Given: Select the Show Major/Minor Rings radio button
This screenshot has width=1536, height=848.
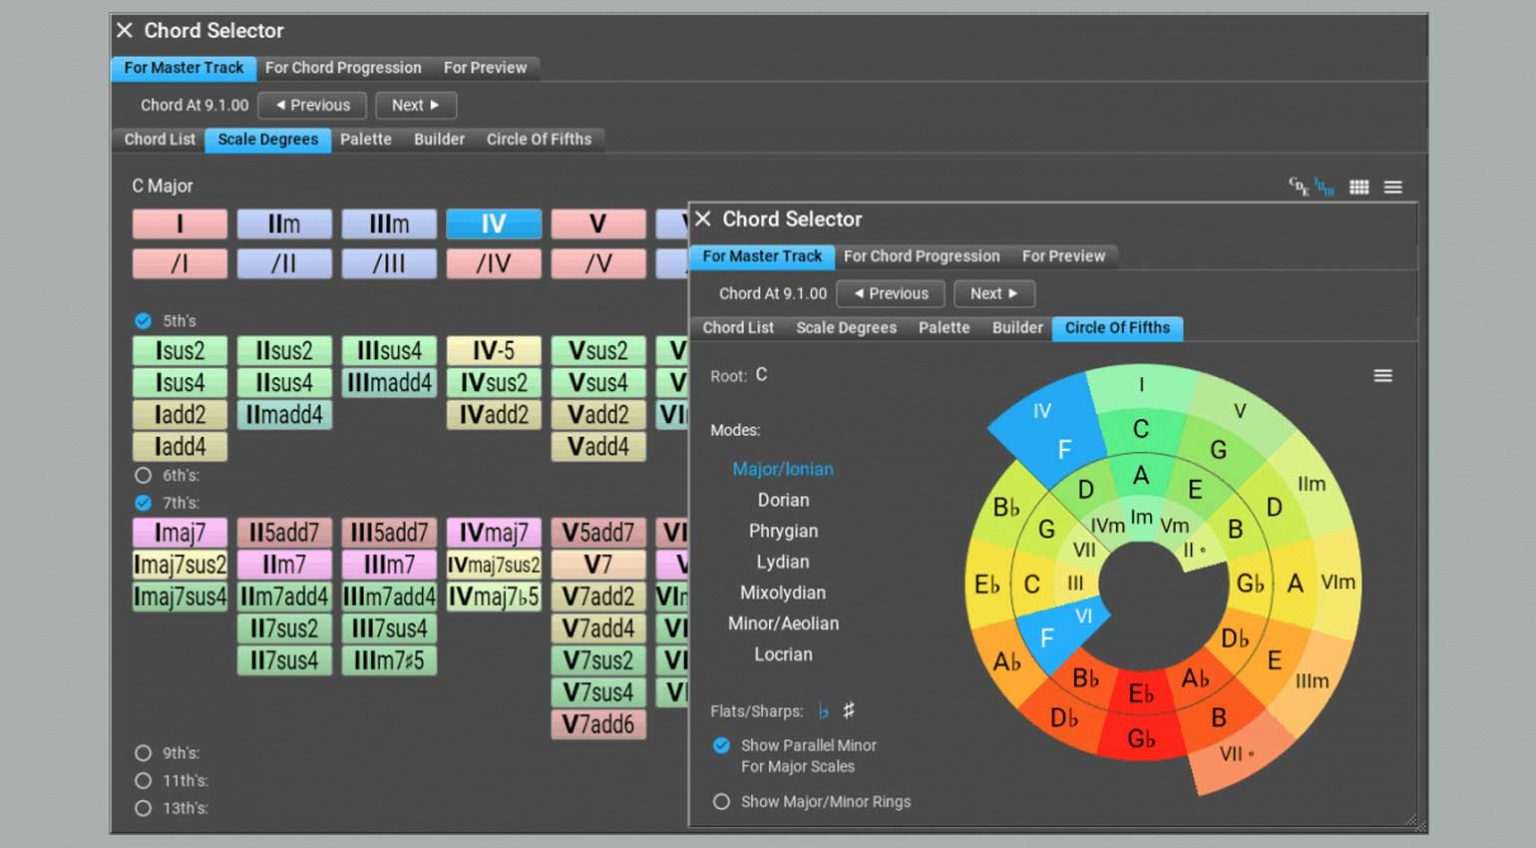Looking at the screenshot, I should click(x=722, y=801).
